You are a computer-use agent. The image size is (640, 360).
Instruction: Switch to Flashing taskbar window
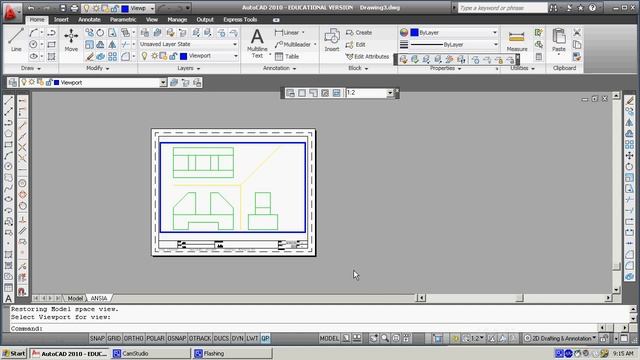click(x=232, y=353)
